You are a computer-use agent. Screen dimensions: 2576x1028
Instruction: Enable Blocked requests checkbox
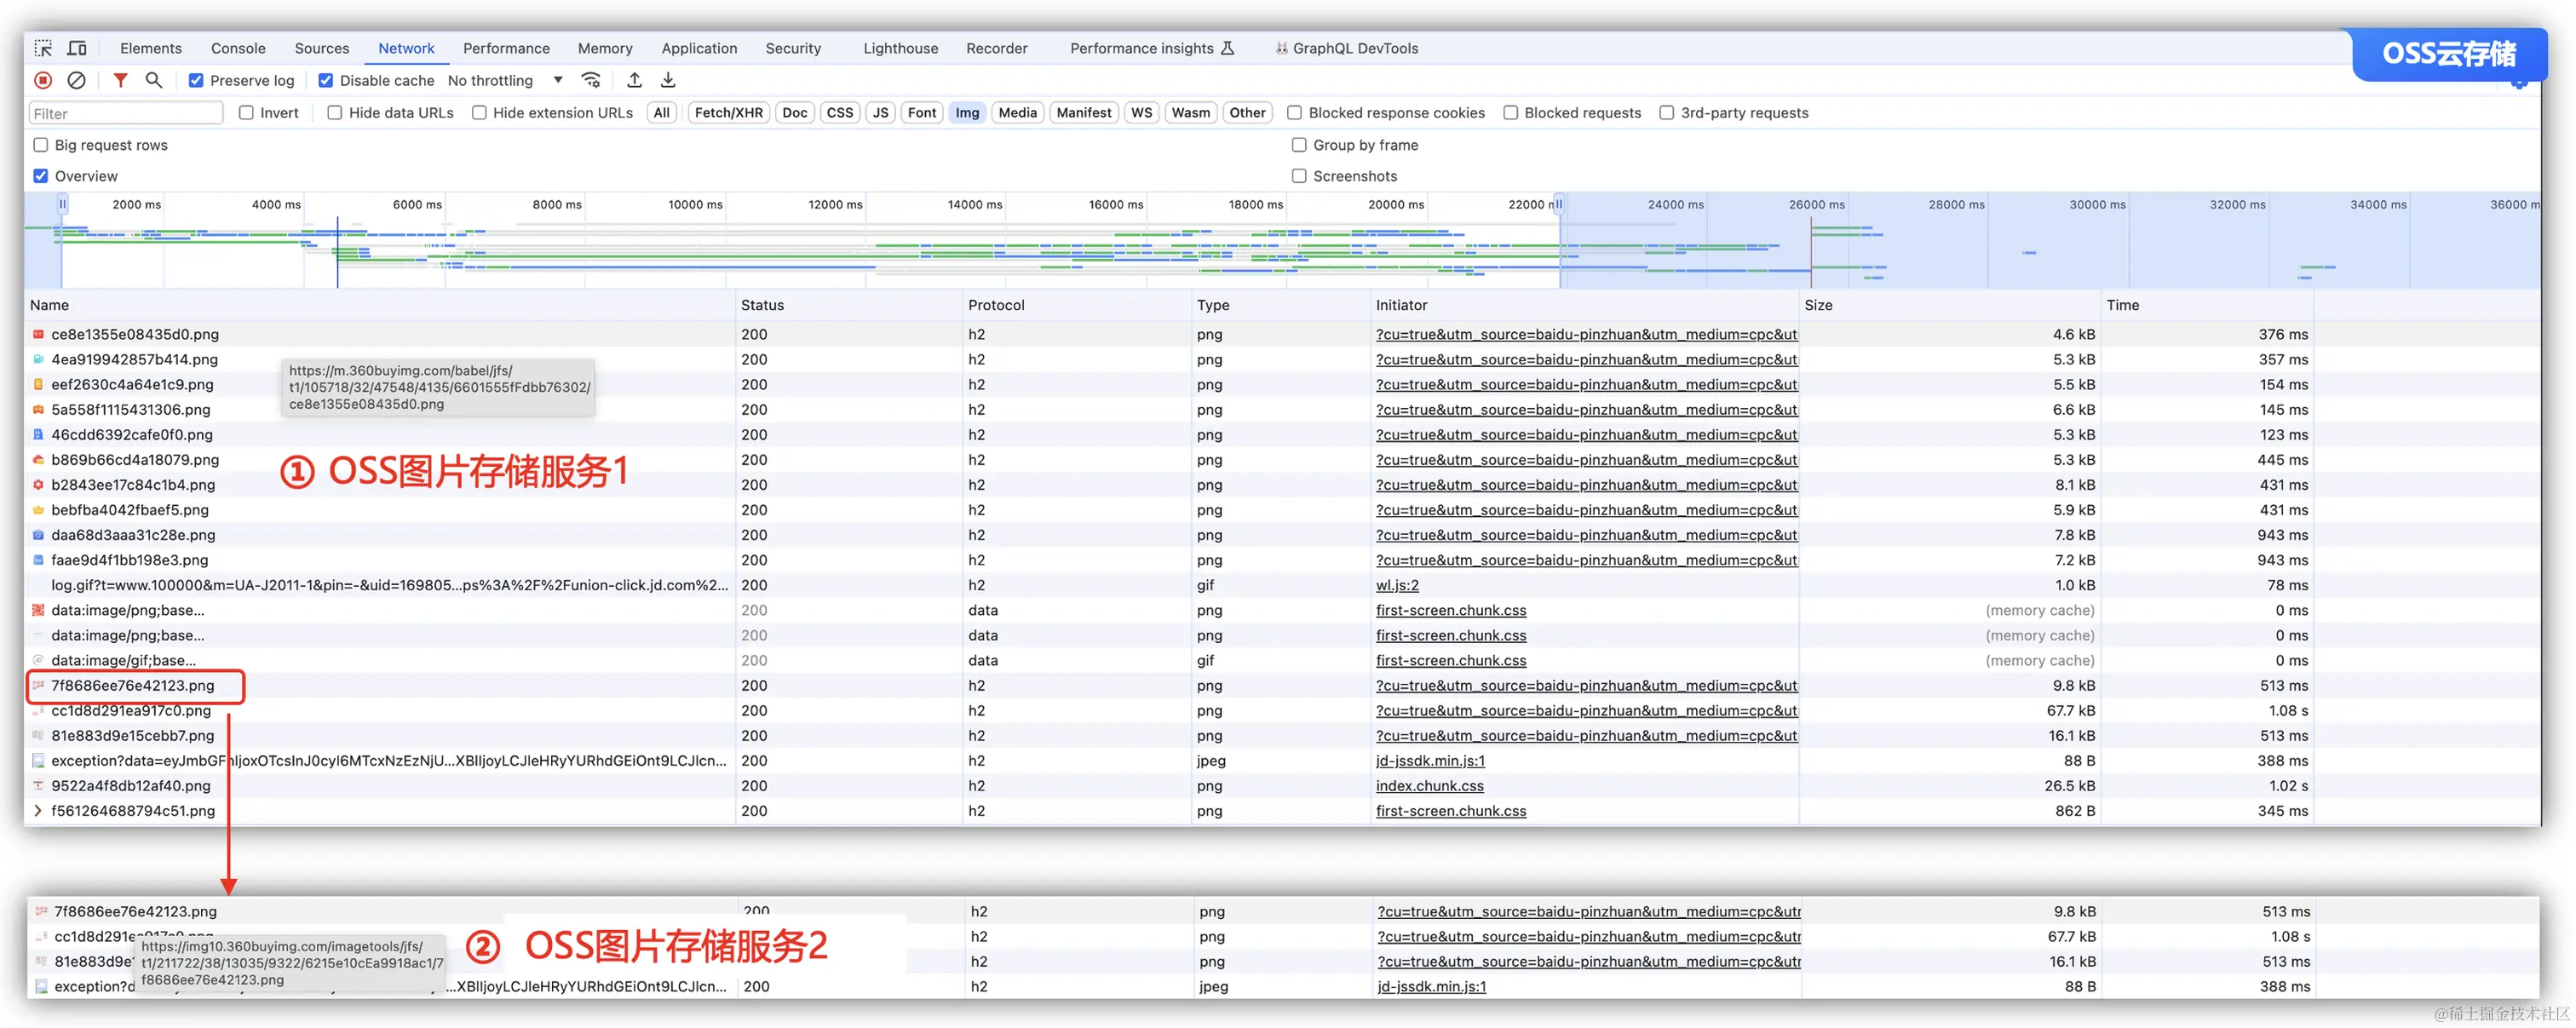click(1510, 113)
